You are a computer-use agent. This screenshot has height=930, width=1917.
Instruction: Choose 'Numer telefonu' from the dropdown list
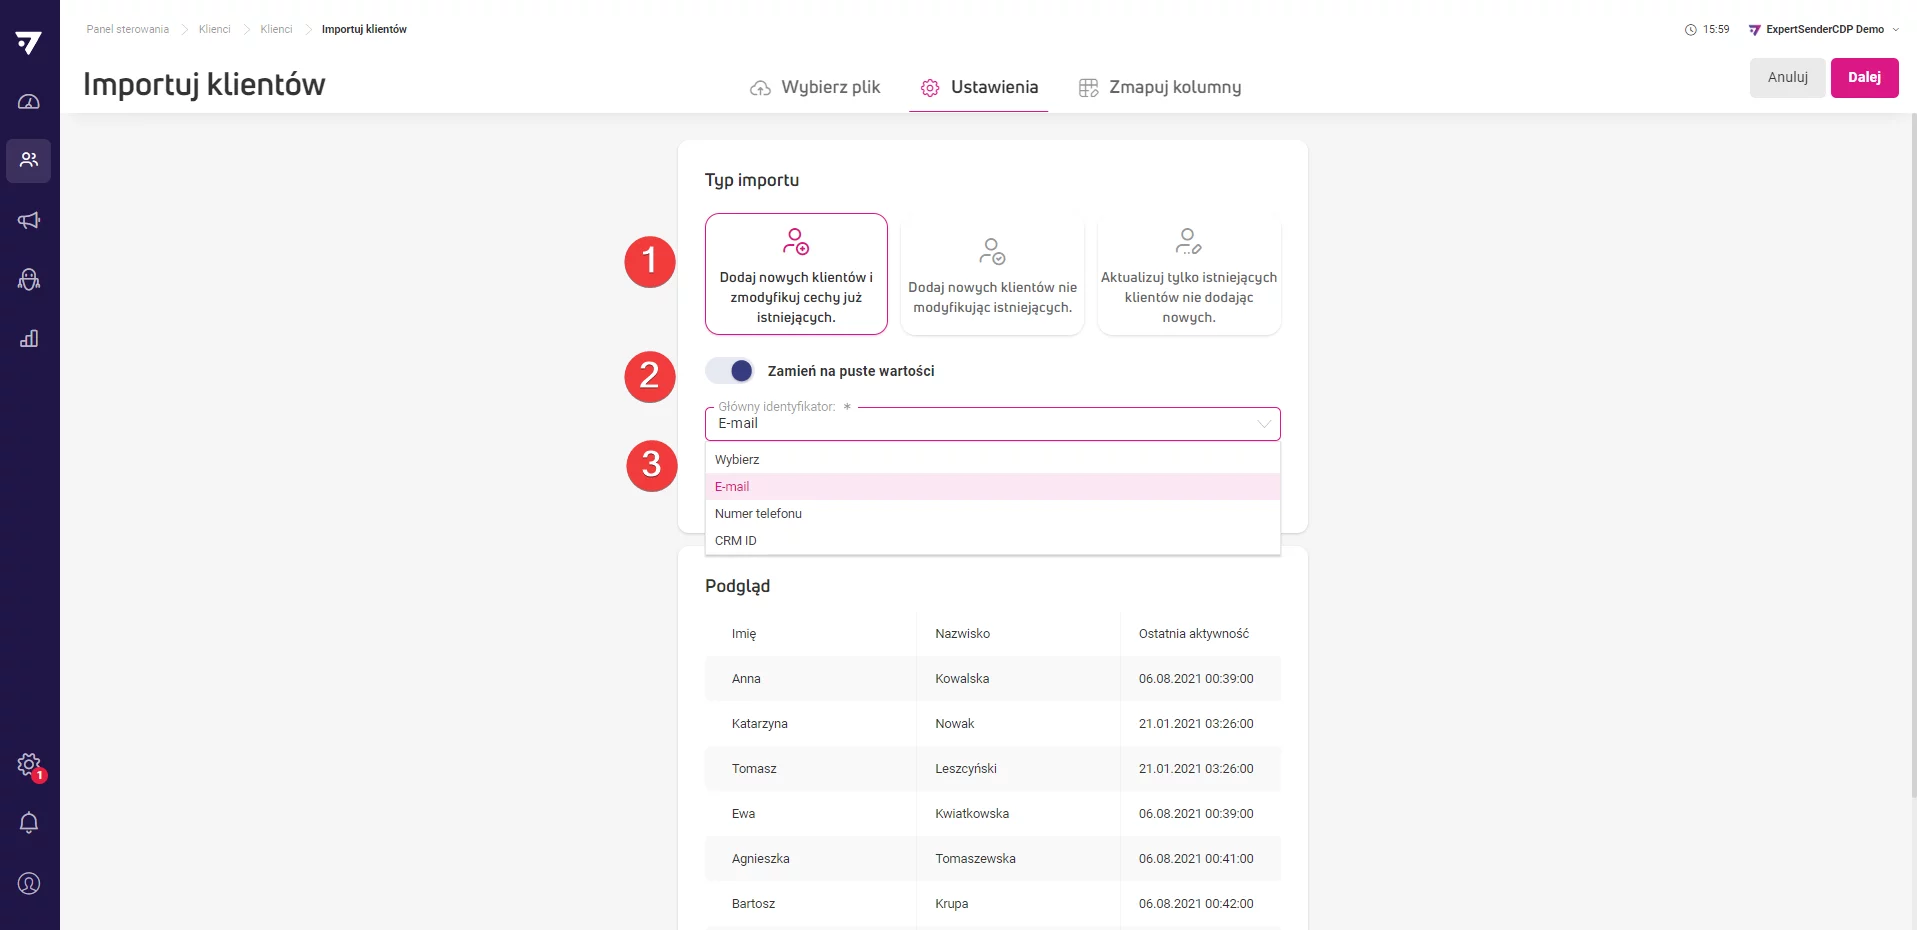click(x=758, y=514)
